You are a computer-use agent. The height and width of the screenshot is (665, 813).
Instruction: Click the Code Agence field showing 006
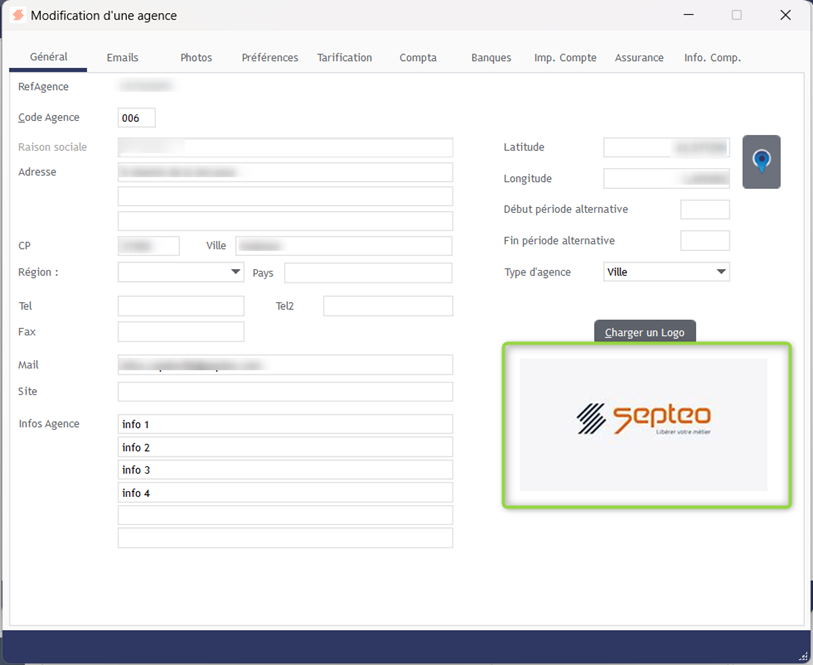(136, 118)
